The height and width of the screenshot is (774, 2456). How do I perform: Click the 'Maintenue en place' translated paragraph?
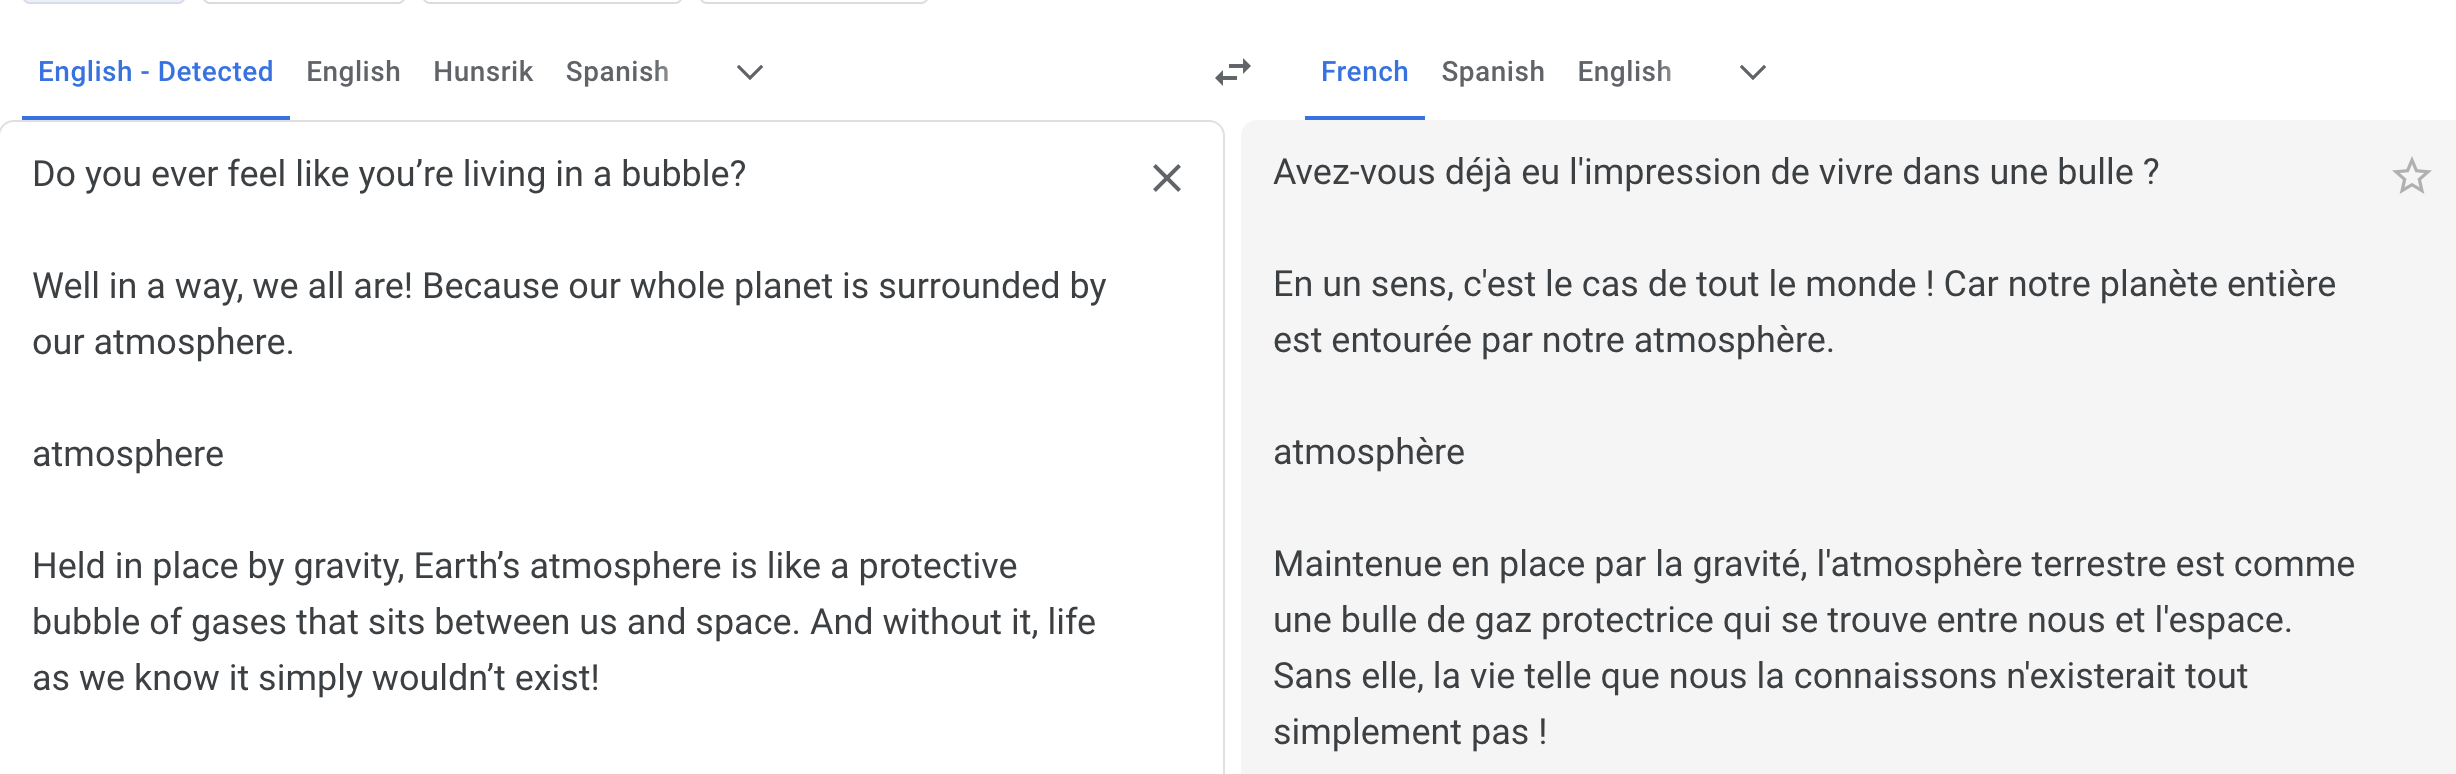1814,648
